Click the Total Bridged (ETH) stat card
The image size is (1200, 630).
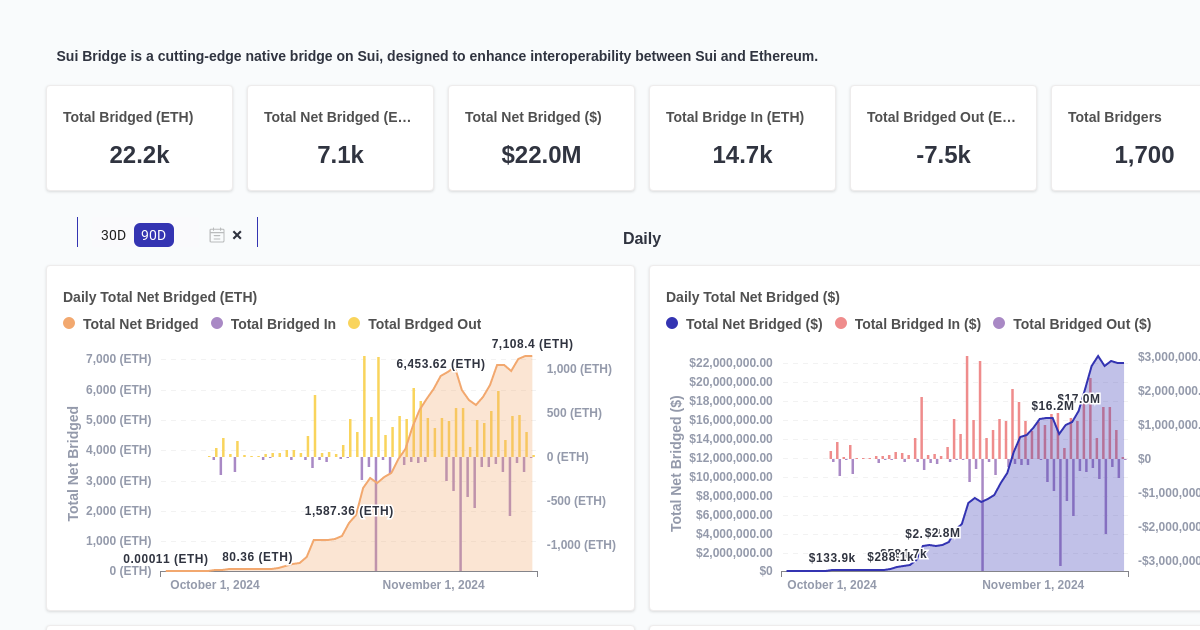139,137
